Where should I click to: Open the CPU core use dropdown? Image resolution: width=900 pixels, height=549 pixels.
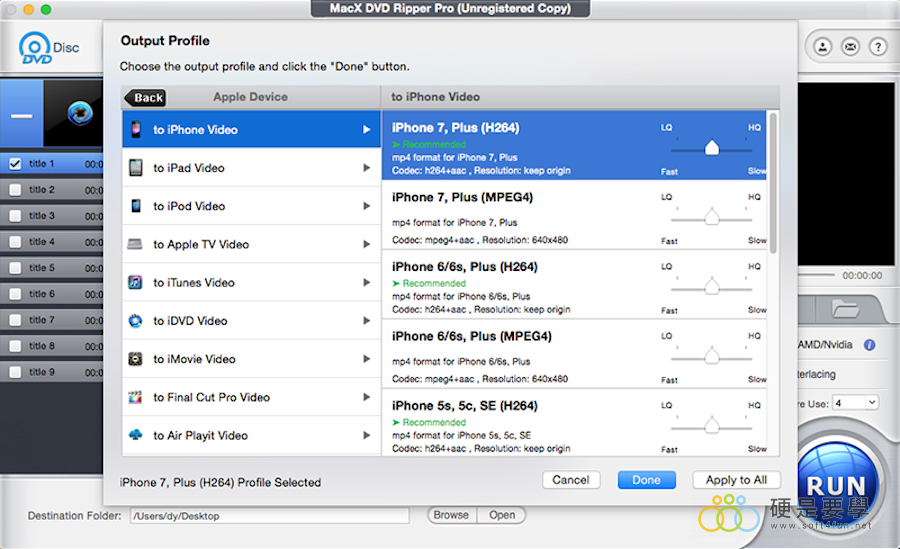(856, 402)
